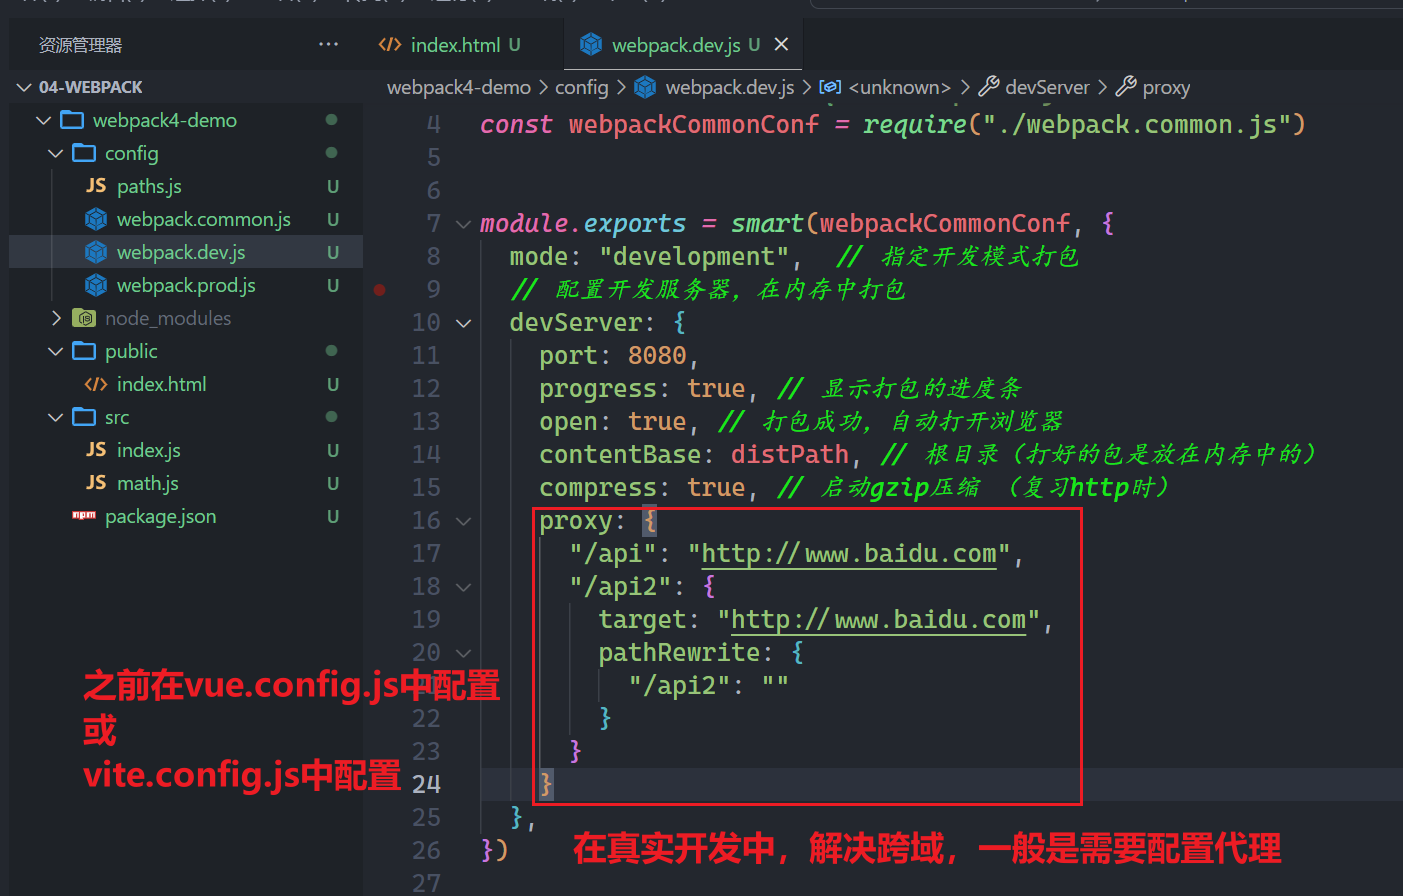
Task: Collapse the public folder chevron
Action: coord(55,351)
